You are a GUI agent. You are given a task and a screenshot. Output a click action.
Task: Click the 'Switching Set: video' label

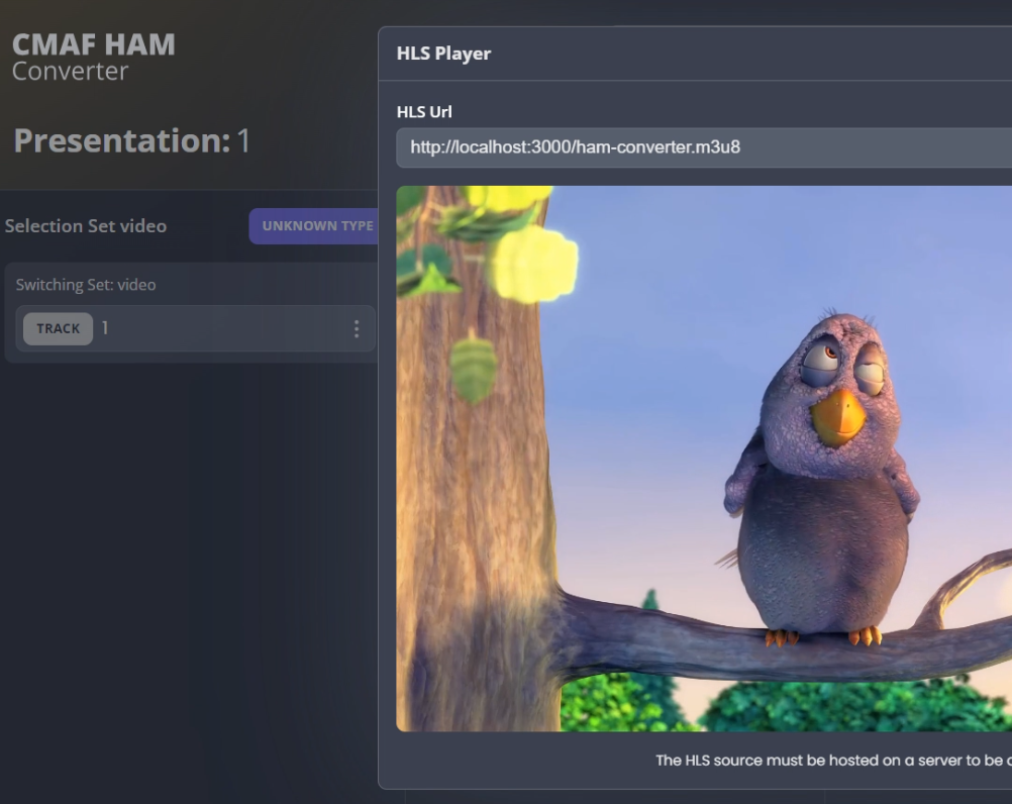click(86, 285)
